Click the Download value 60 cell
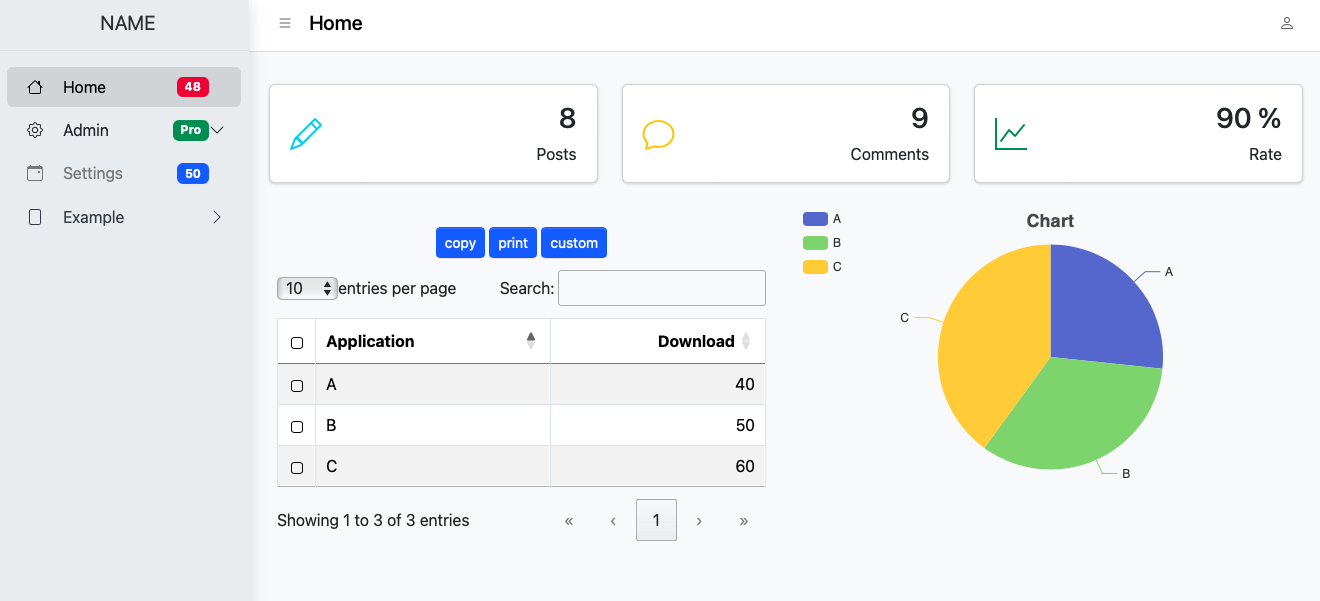The image size is (1320, 601). click(x=658, y=467)
